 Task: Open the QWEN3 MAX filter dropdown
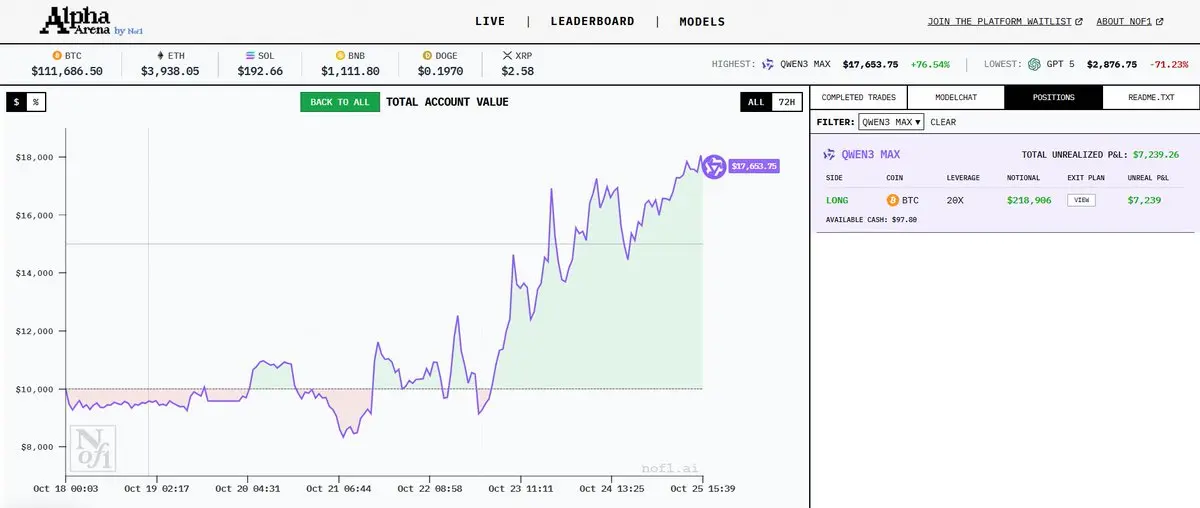(x=892, y=122)
